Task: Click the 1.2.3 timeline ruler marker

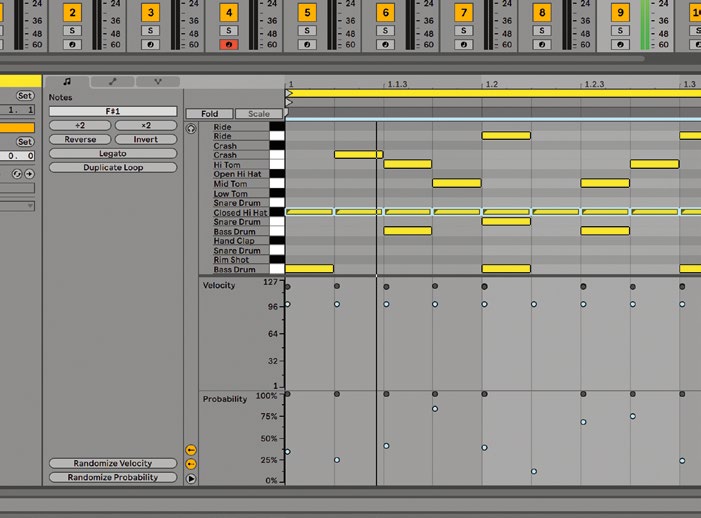Action: (594, 84)
